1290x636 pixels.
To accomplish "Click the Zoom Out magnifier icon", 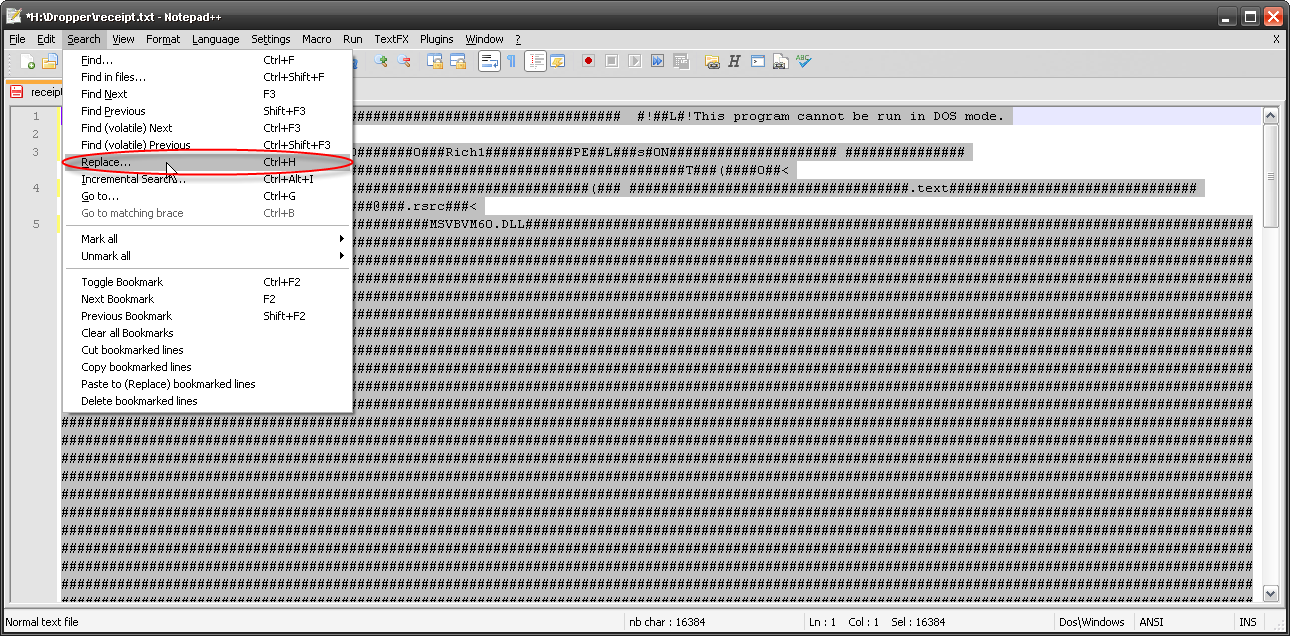I will (x=403, y=61).
